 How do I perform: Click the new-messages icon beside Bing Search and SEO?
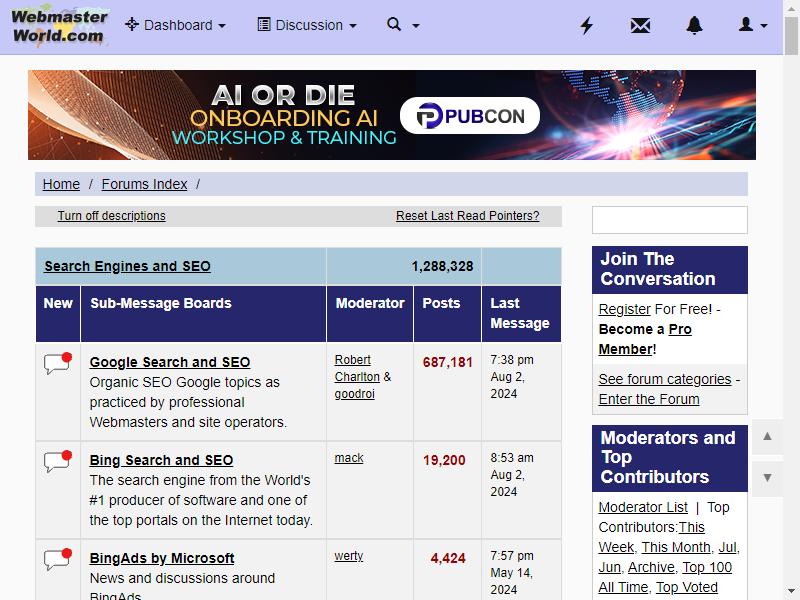[58, 461]
